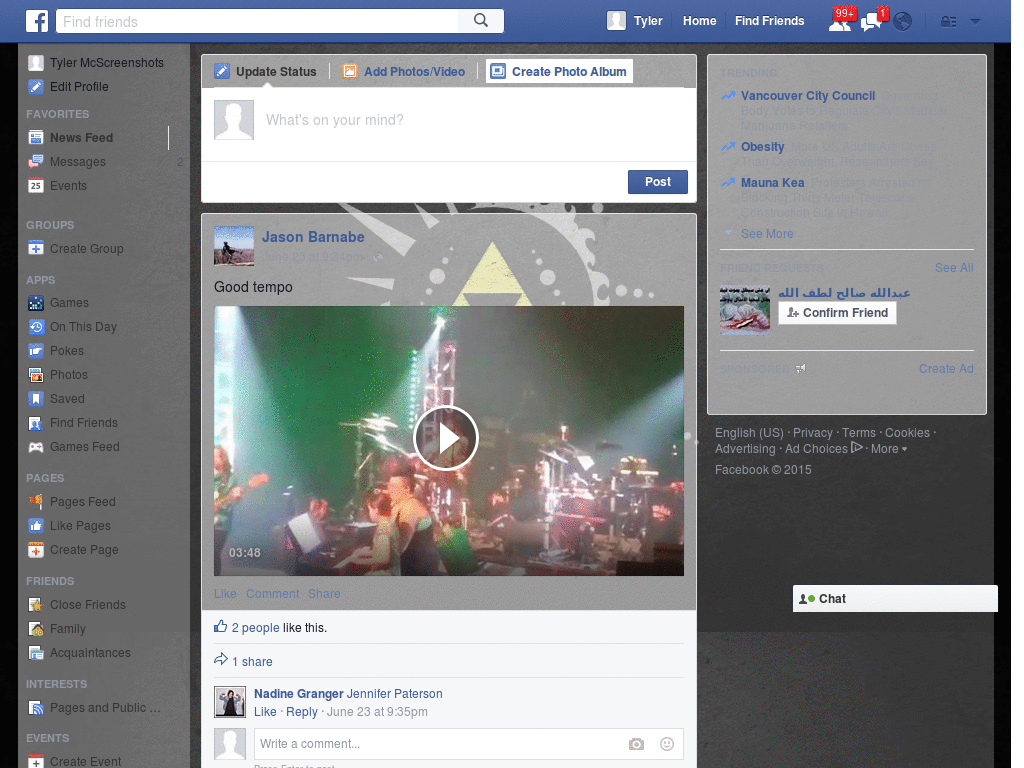This screenshot has width=1024, height=768.
Task: Click the Post button
Action: pyautogui.click(x=658, y=182)
